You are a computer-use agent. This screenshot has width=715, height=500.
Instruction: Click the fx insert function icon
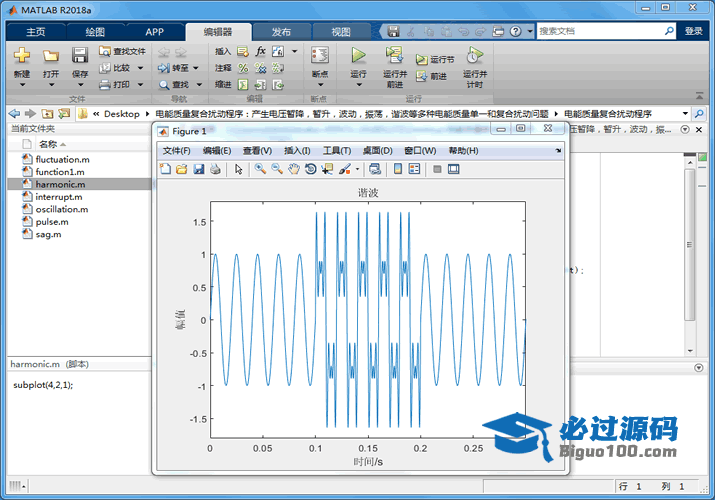click(260, 51)
